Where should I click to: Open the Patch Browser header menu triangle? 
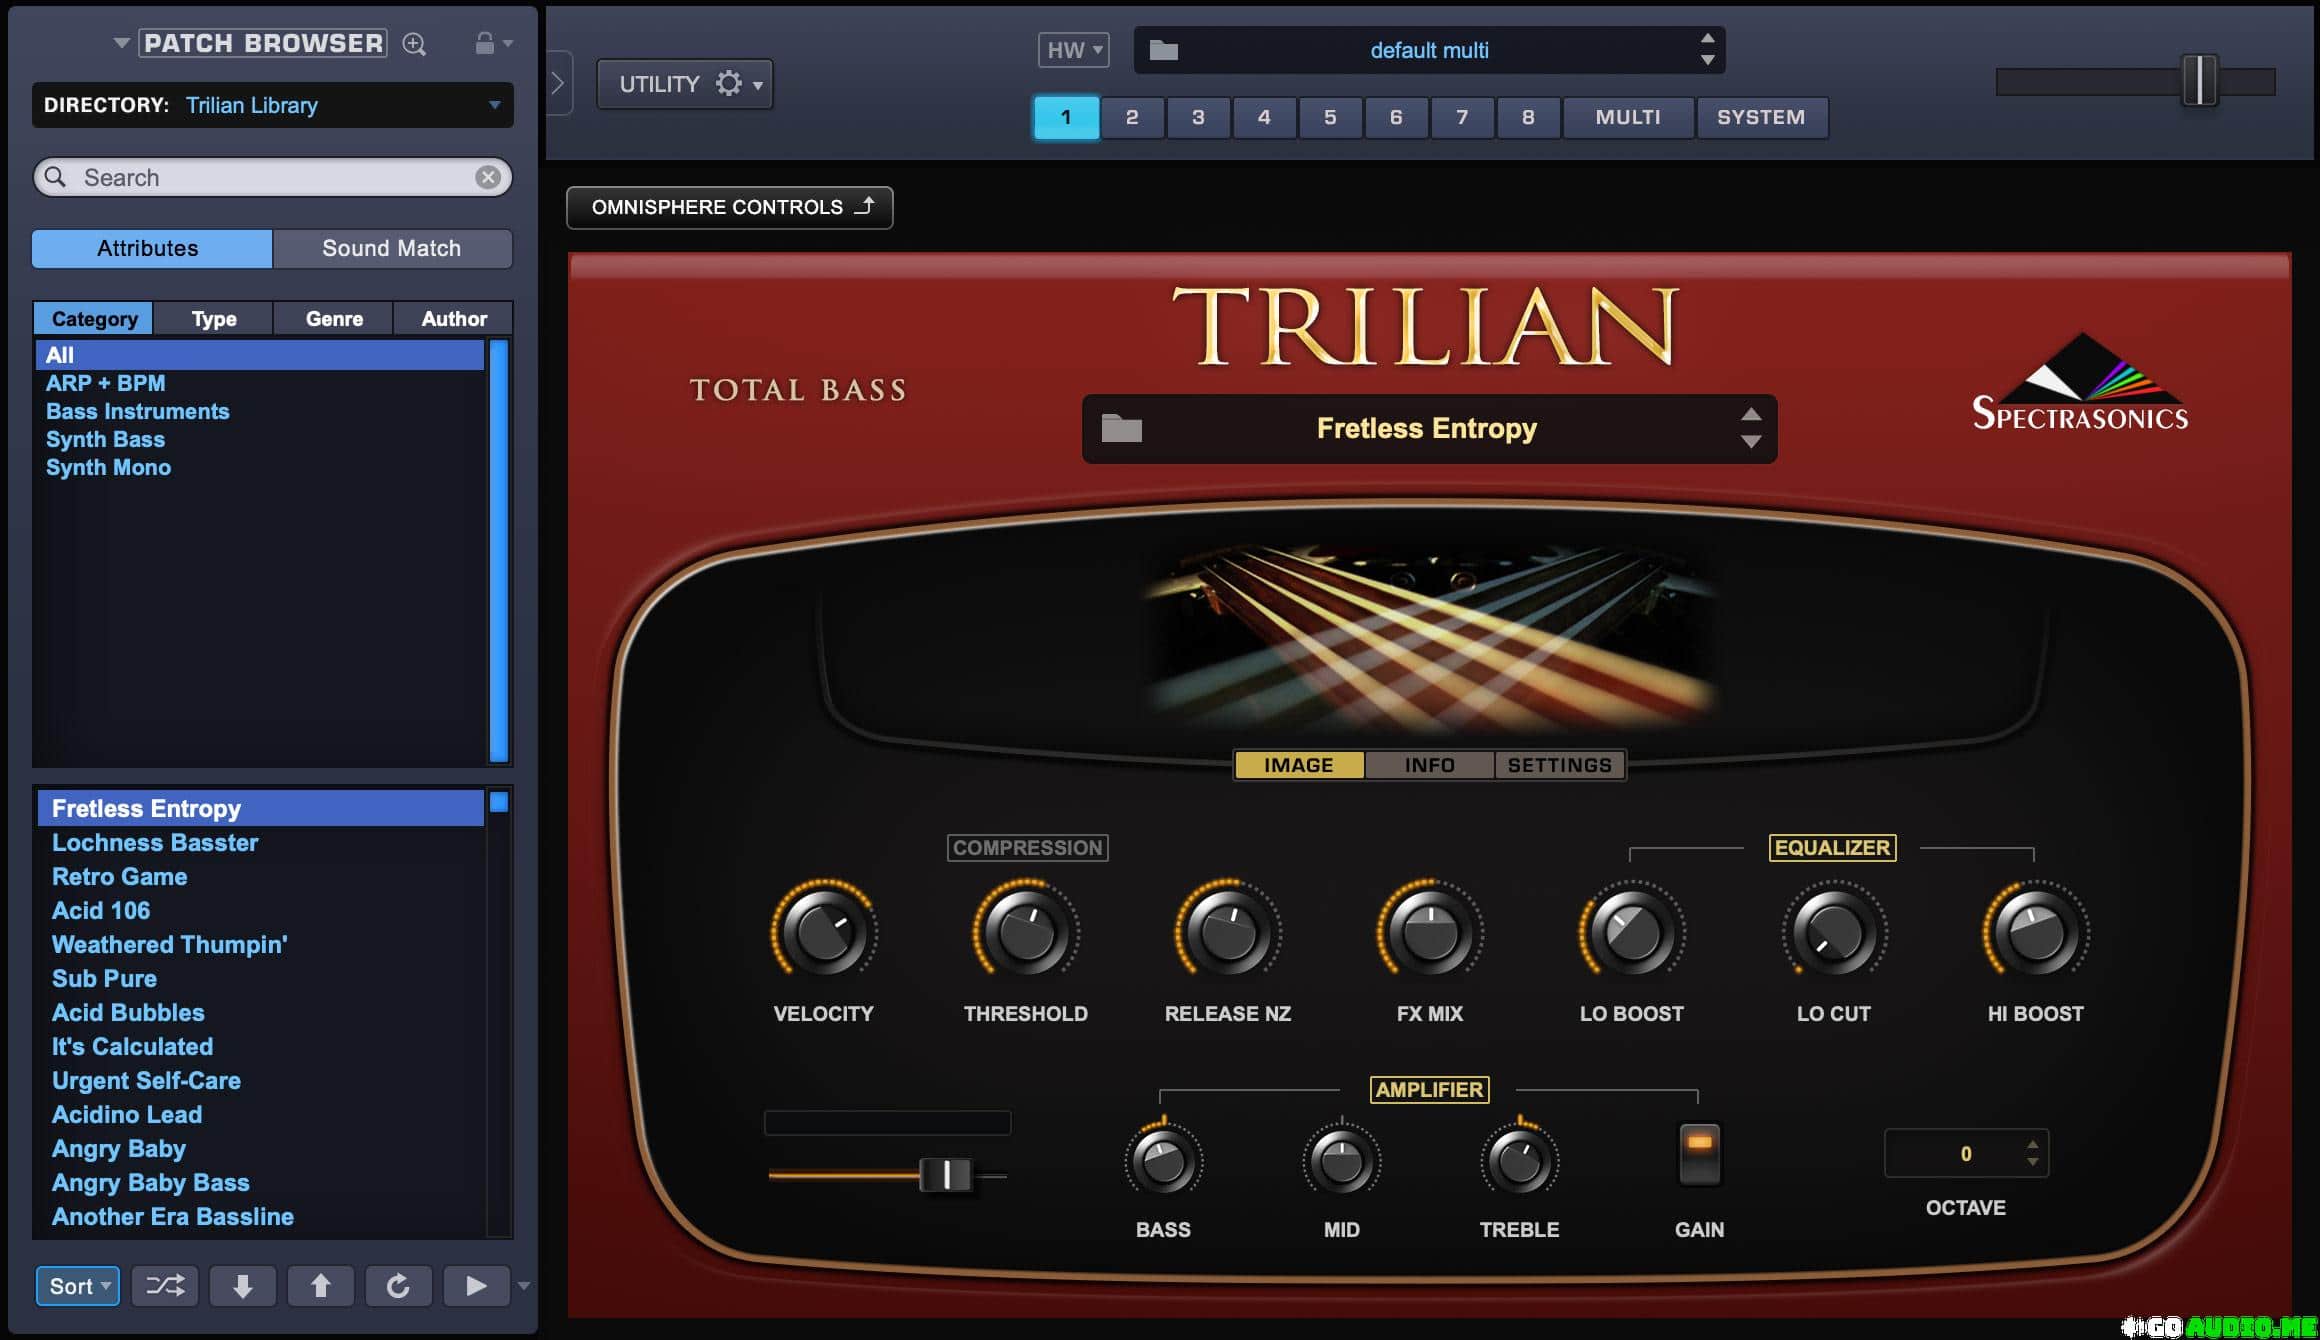coord(121,43)
